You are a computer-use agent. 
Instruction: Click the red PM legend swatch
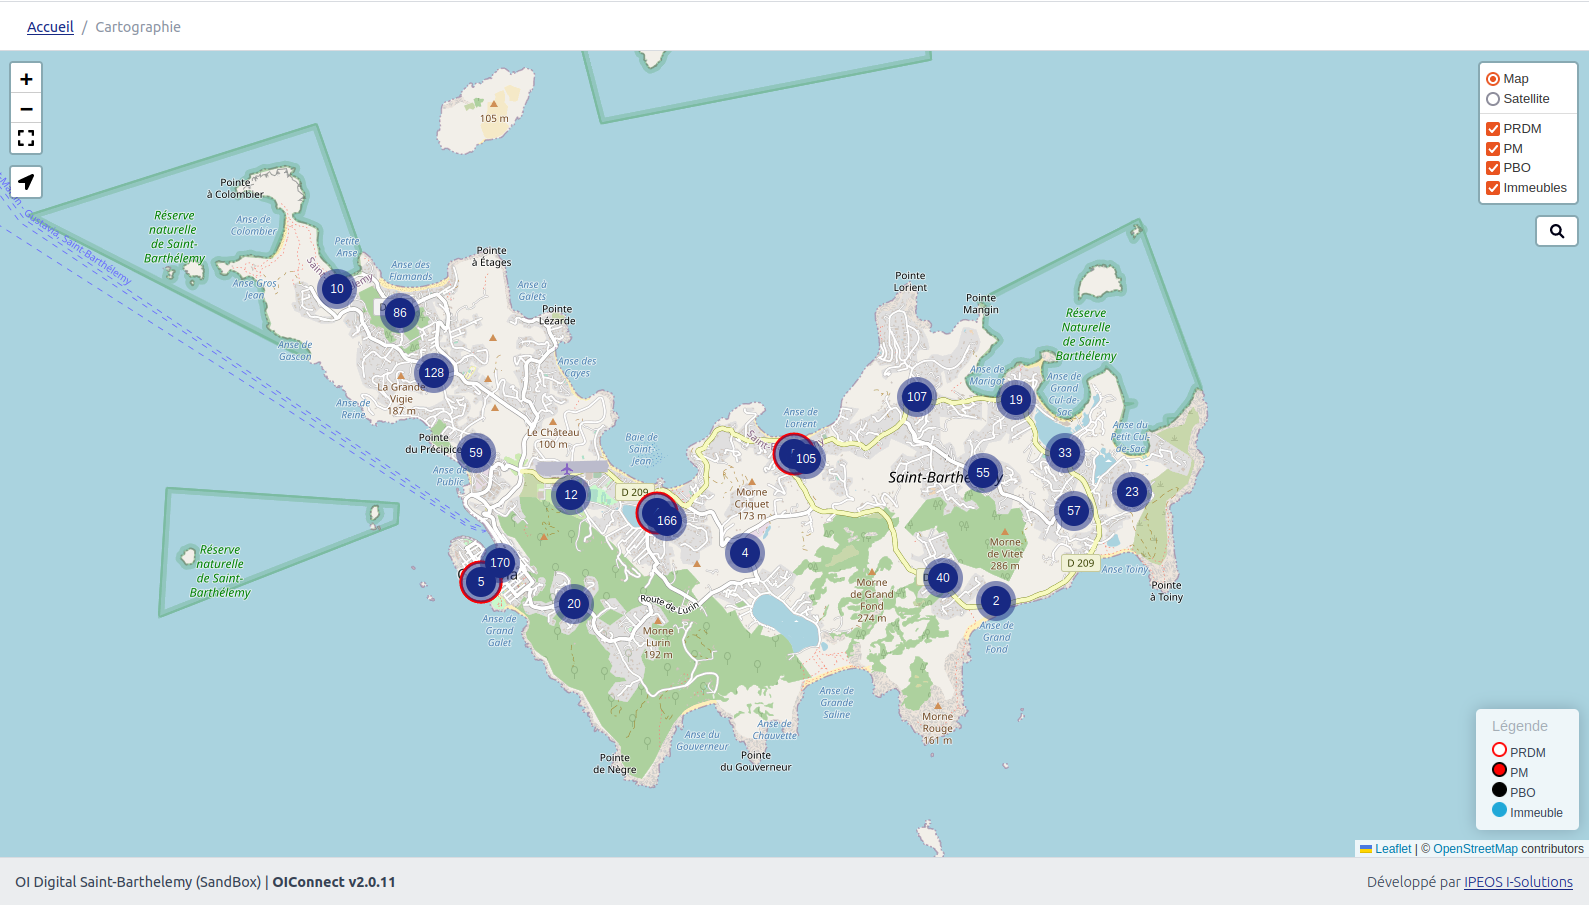point(1499,770)
